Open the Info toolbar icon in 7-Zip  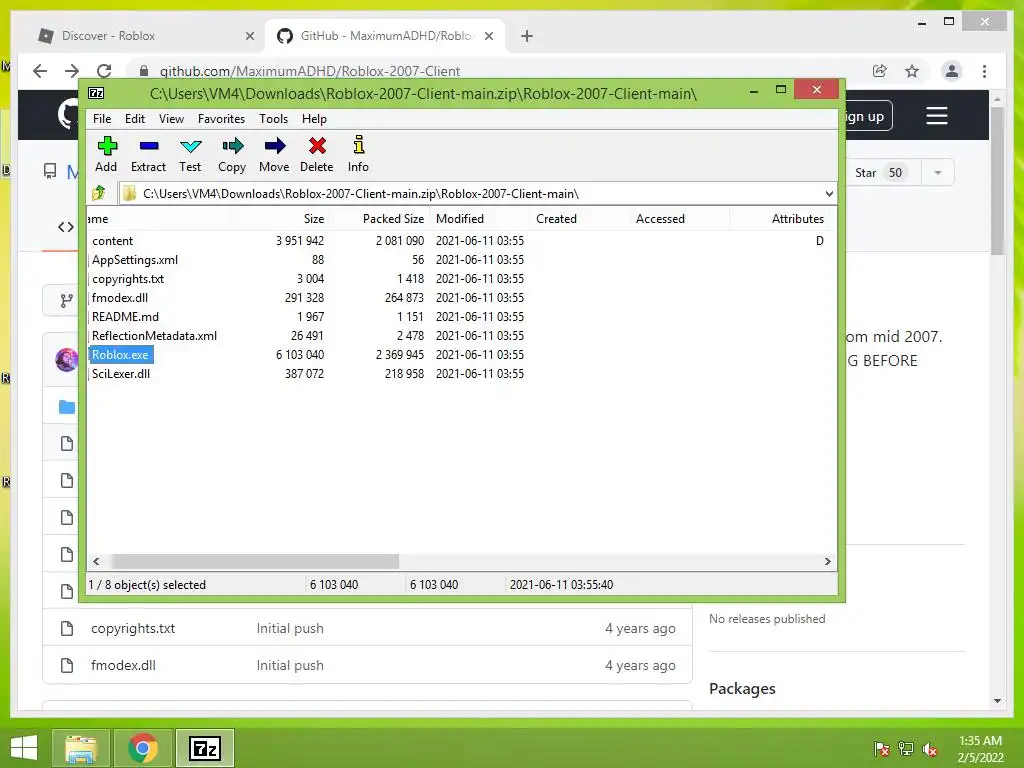coord(358,154)
